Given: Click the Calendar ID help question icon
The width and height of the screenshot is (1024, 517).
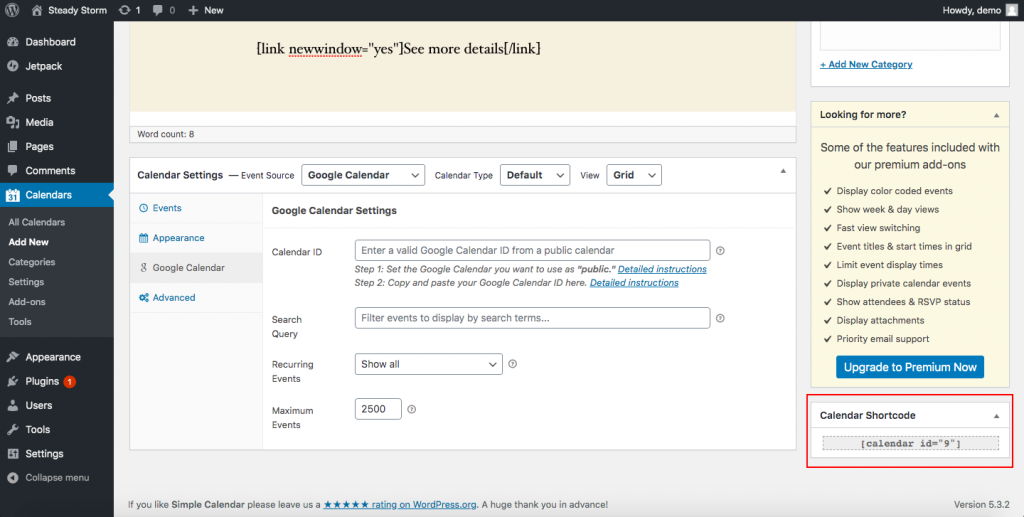Looking at the screenshot, I should pyautogui.click(x=720, y=251).
